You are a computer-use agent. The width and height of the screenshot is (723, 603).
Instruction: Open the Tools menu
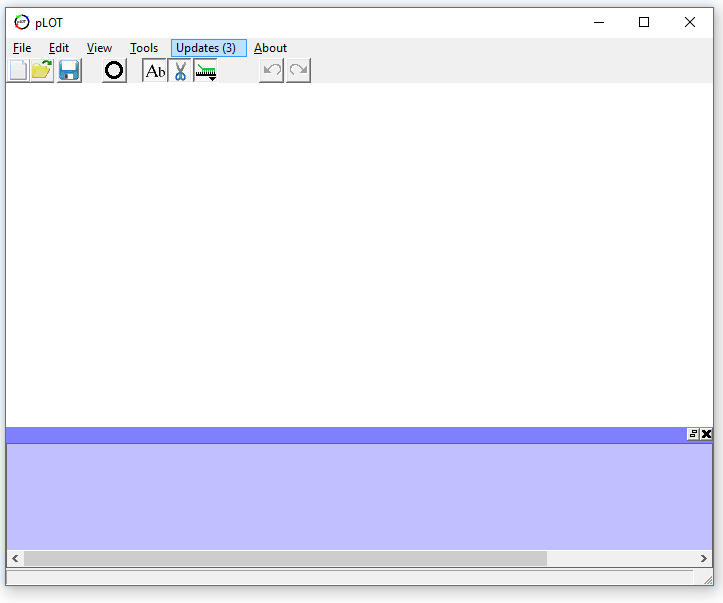(144, 48)
